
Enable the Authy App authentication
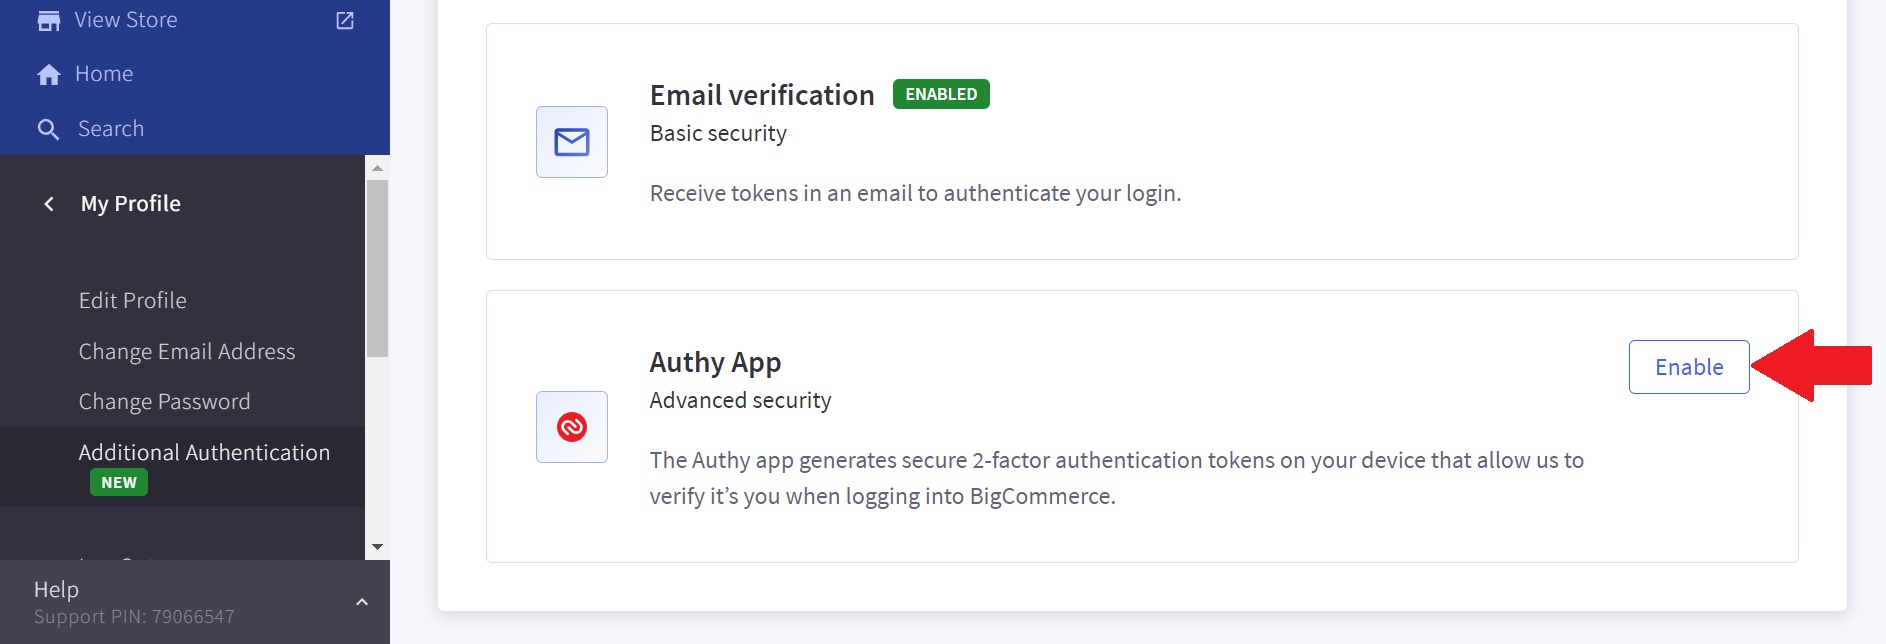click(x=1688, y=367)
